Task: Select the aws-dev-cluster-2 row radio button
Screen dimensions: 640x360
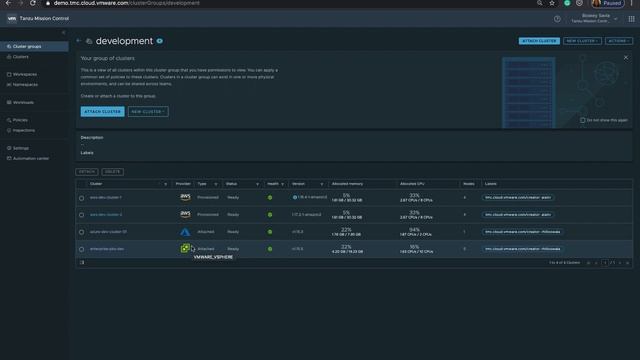Action: pos(82,215)
